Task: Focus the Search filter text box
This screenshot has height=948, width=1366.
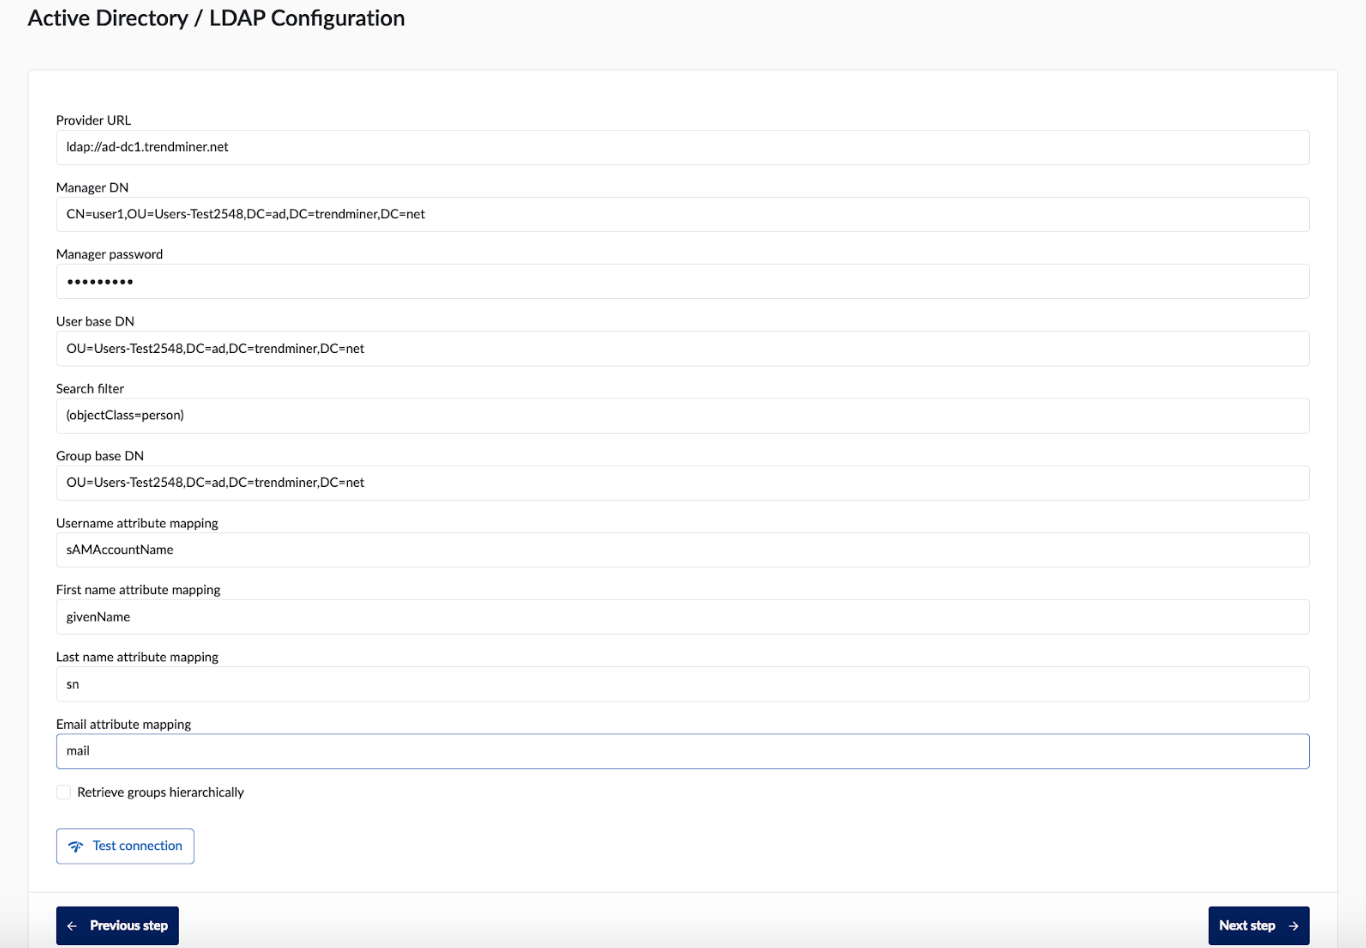Action: point(682,416)
